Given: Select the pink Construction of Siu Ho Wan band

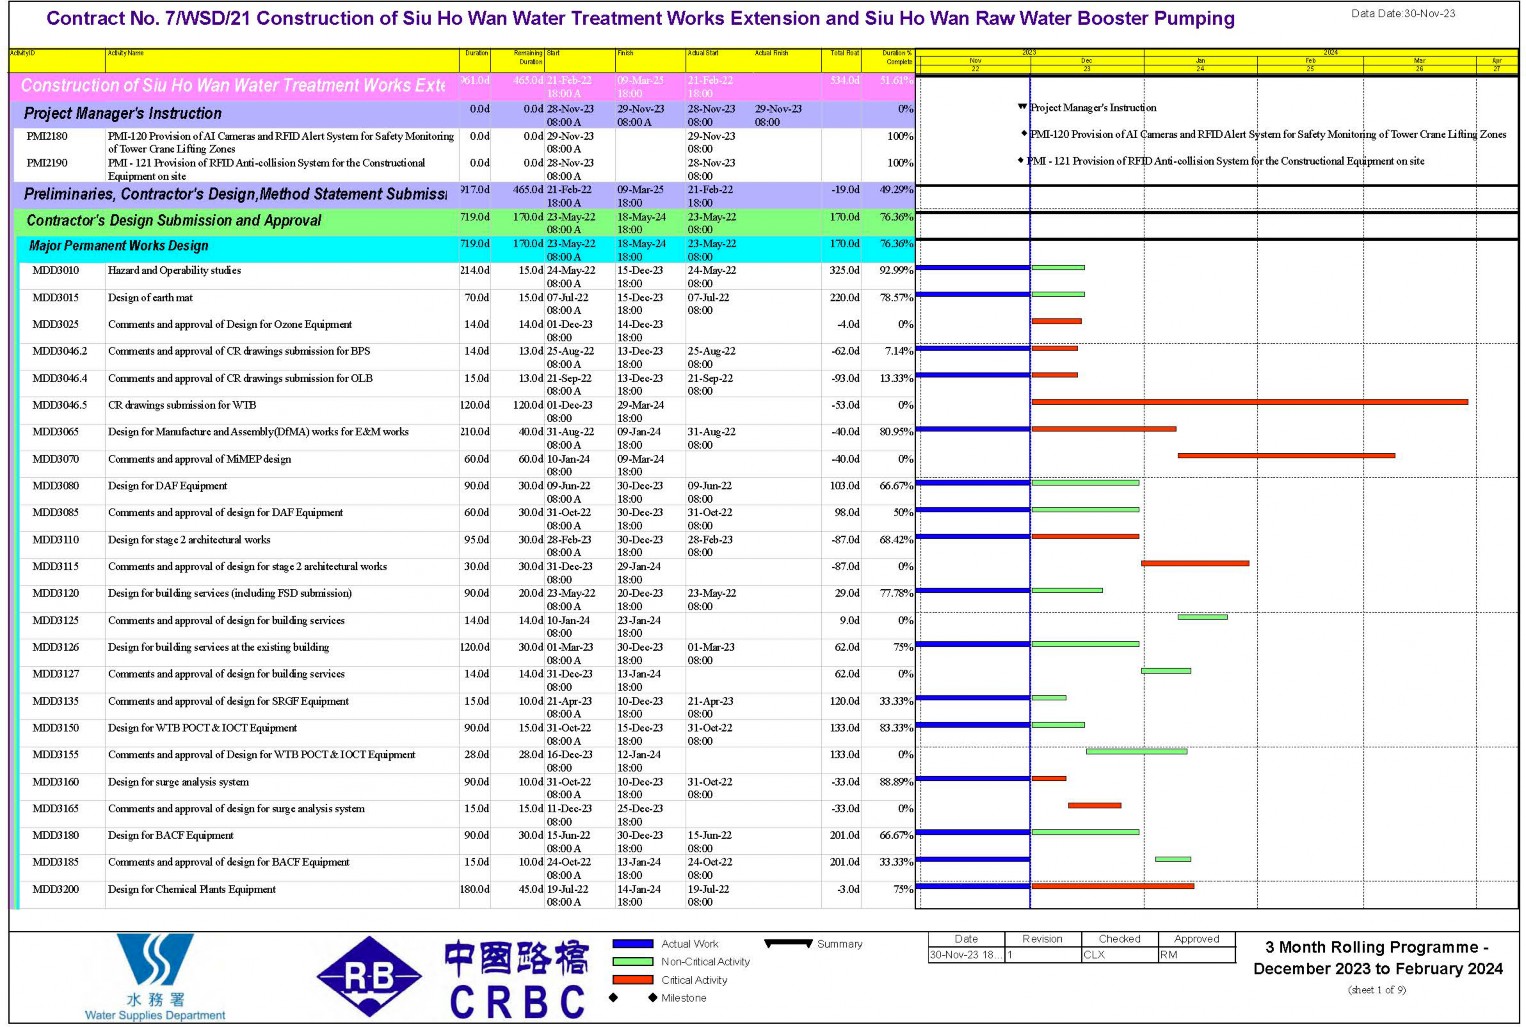Looking at the screenshot, I should (462, 86).
